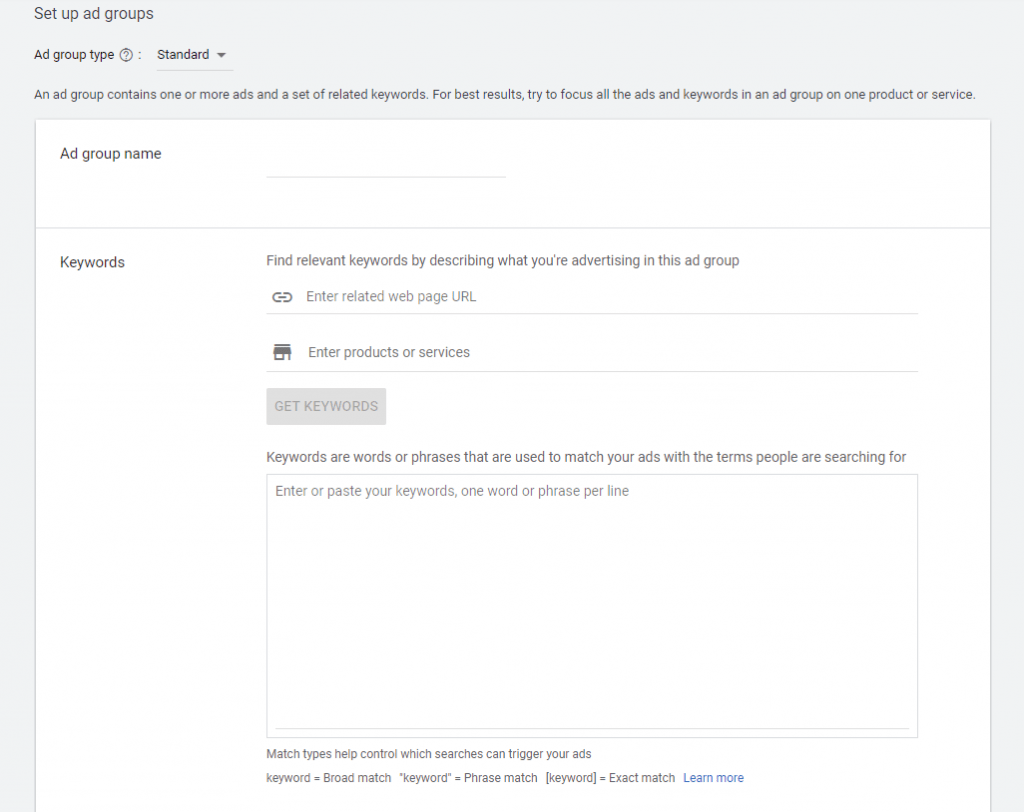Click the Enter related web page URL field
The image size is (1024, 812).
point(610,297)
